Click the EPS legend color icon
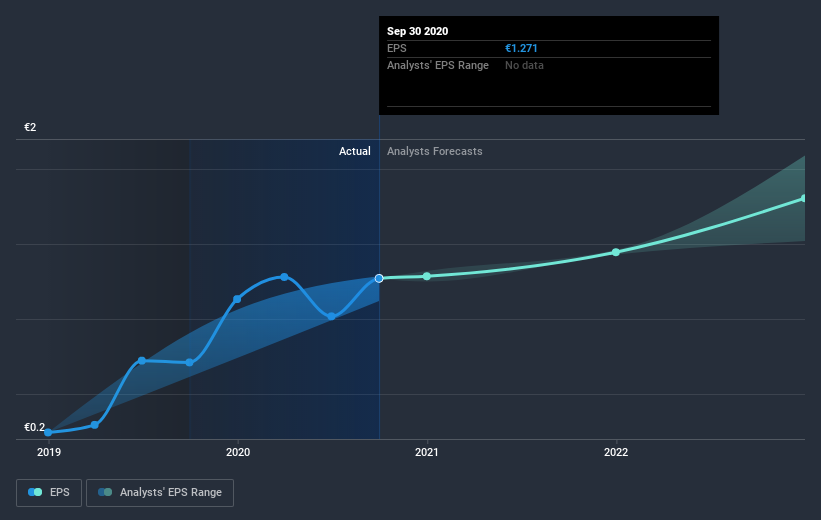 pos(35,492)
